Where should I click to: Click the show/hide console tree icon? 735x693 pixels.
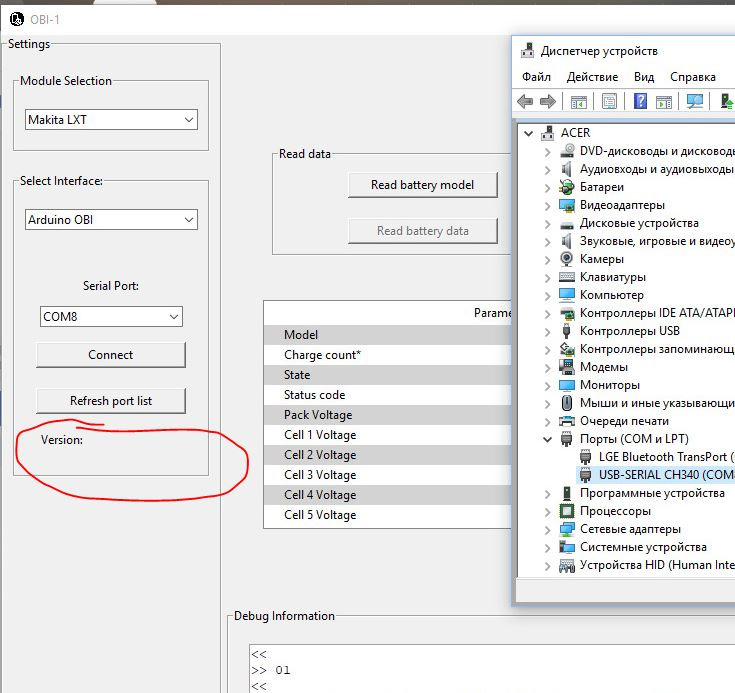[578, 102]
